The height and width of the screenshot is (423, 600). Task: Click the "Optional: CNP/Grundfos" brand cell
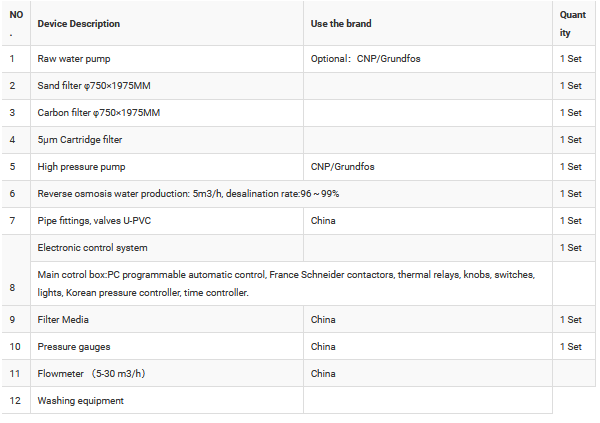coord(366,59)
